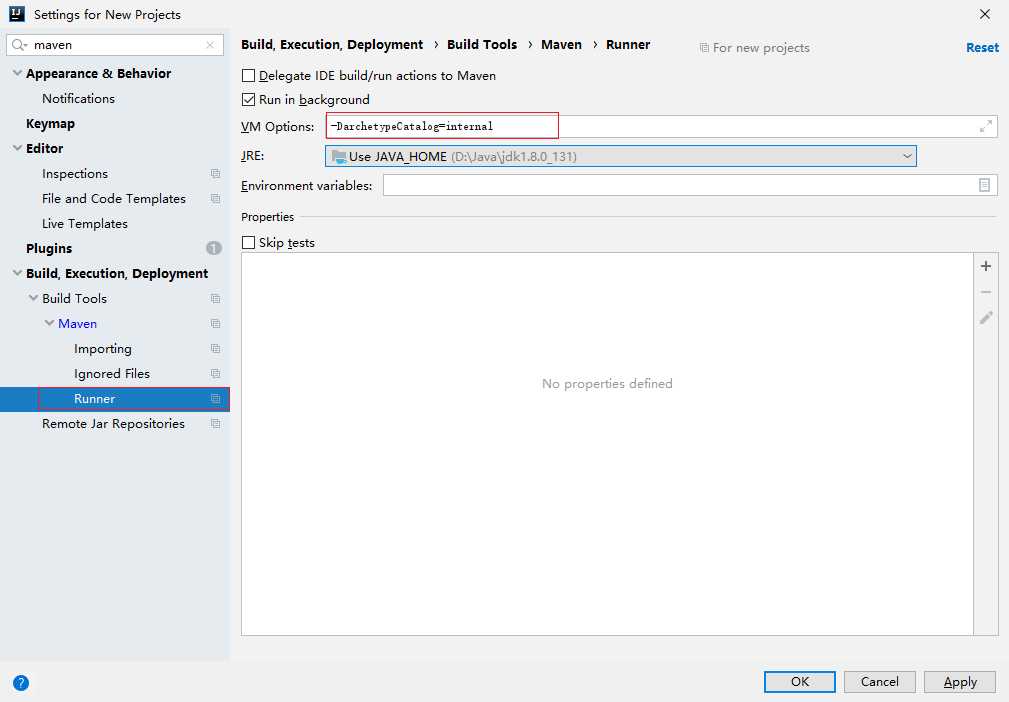Viewport: 1009px width, 702px height.
Task: Click the For new projects icon
Action: (704, 48)
